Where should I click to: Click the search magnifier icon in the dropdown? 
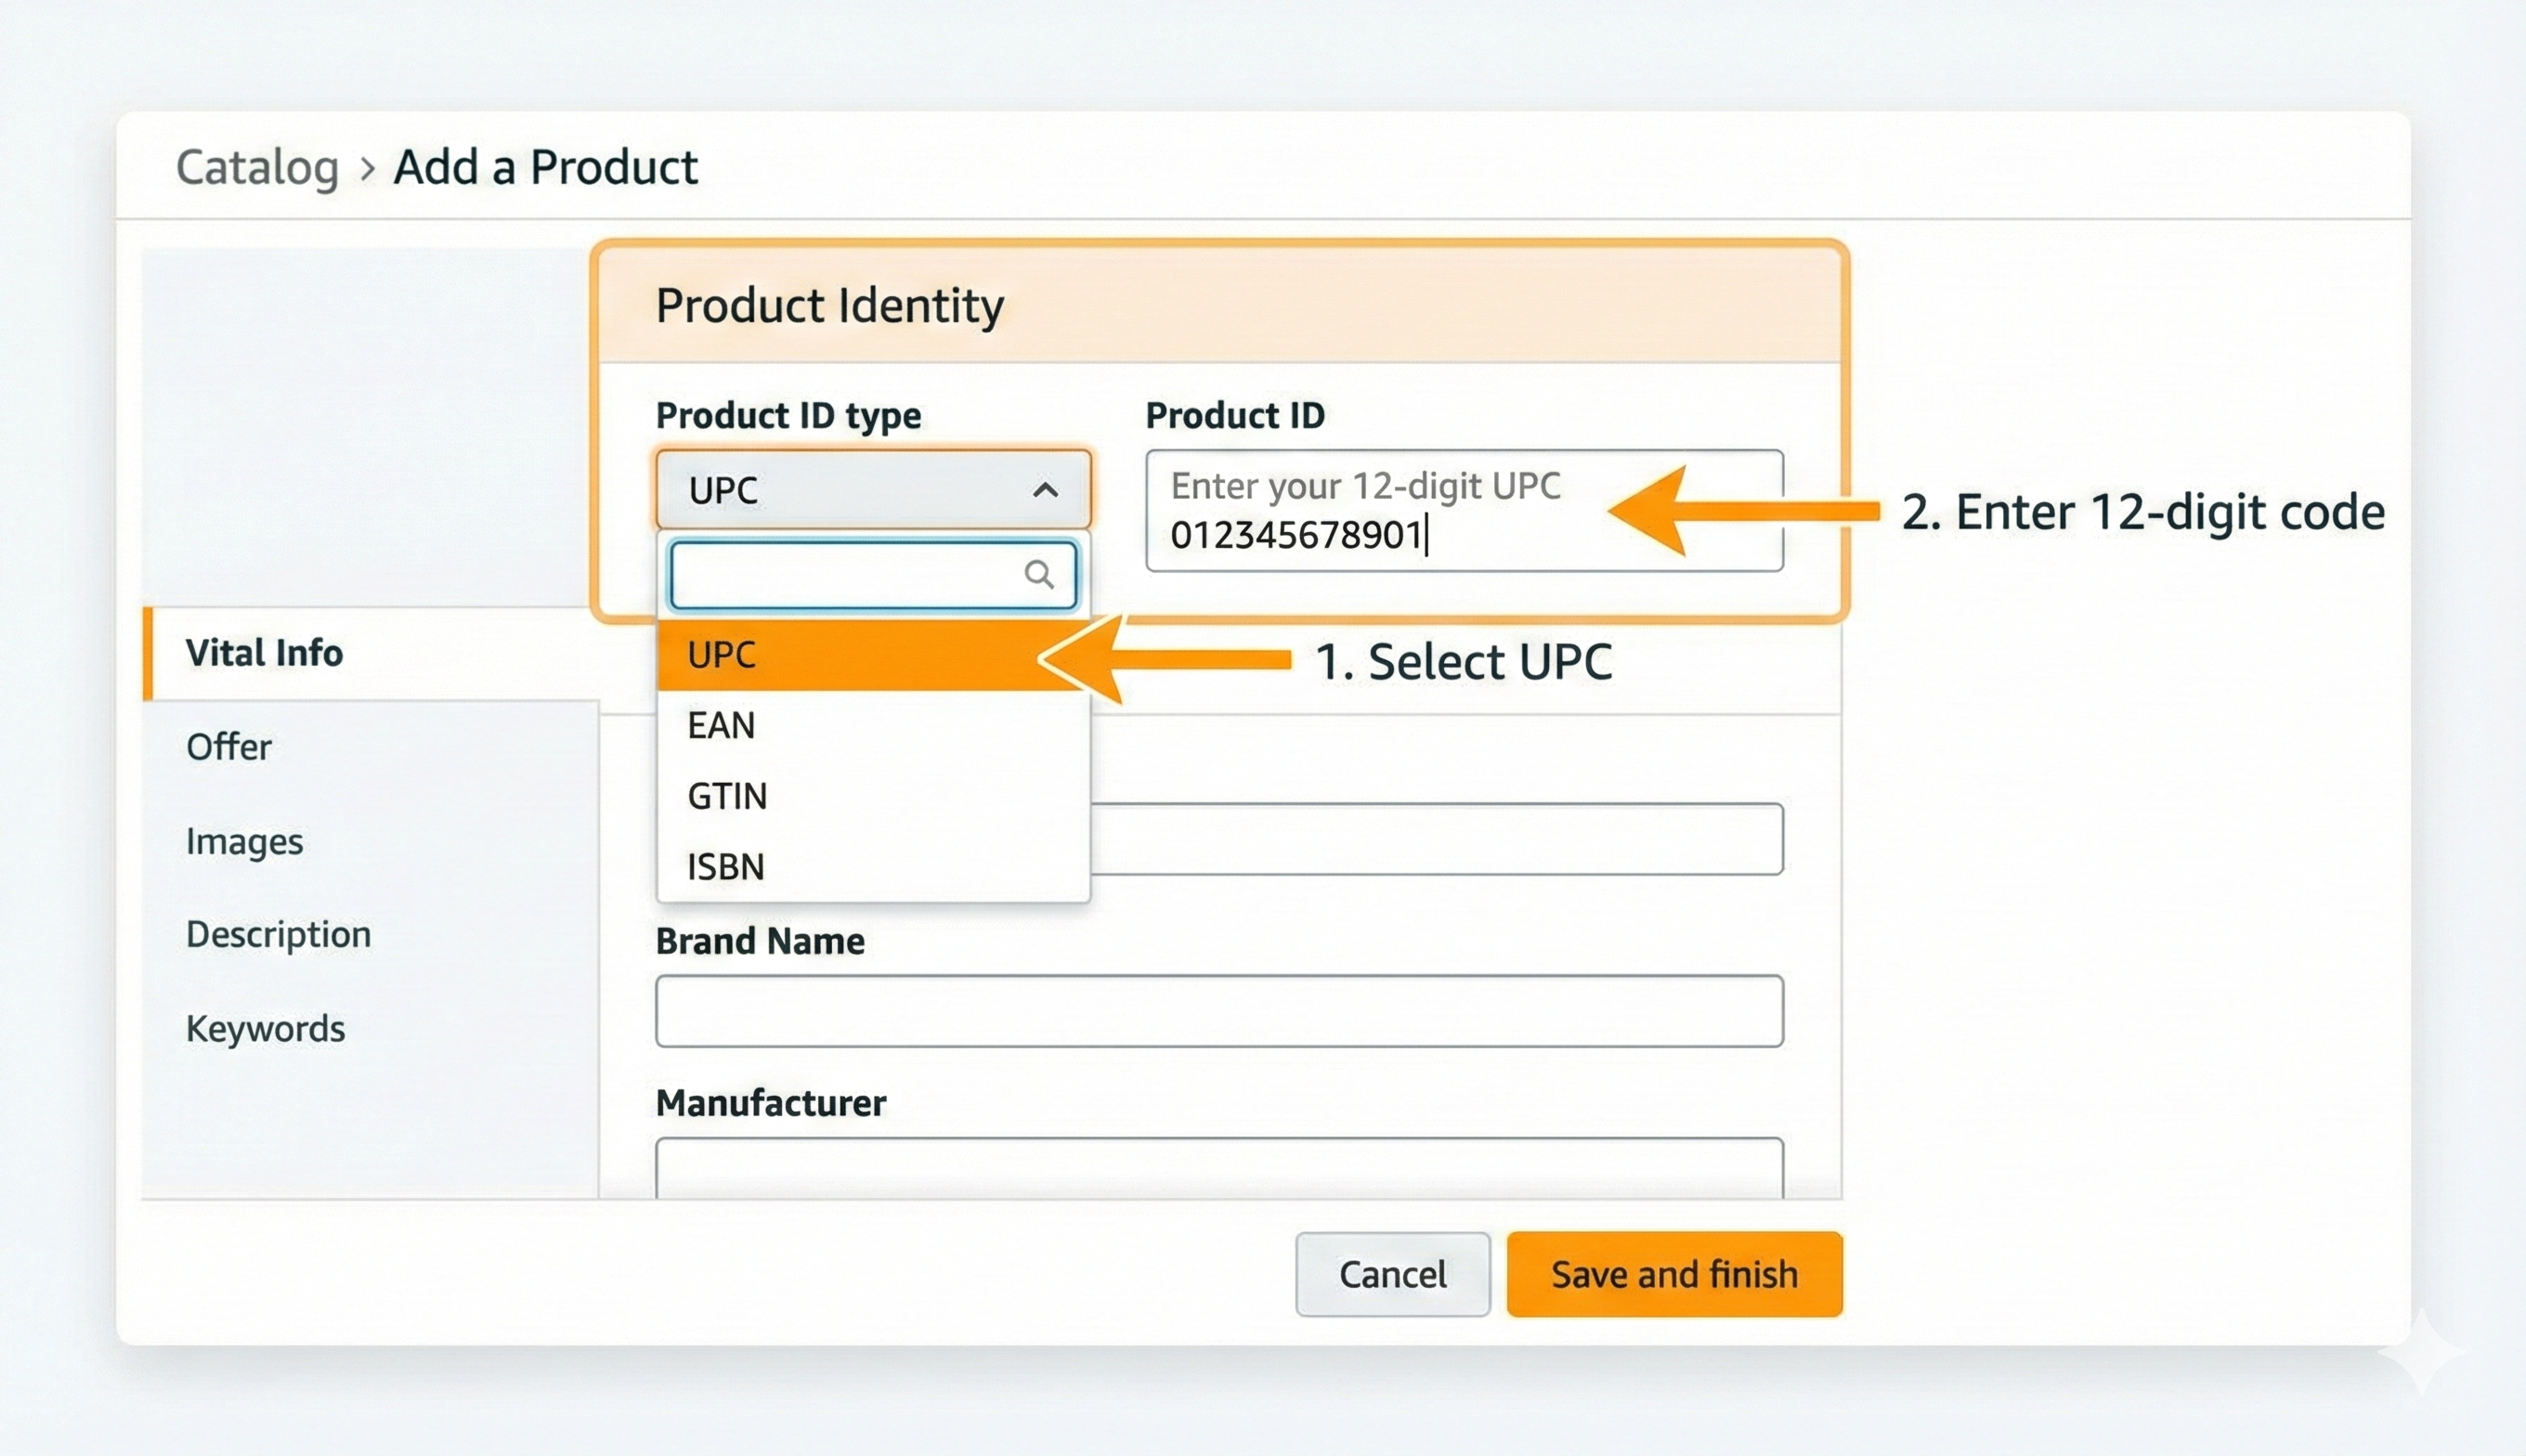point(1039,574)
